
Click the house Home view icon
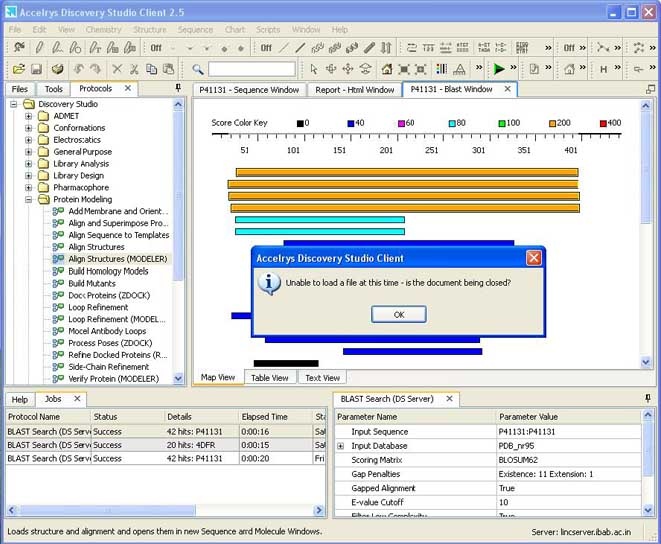click(387, 69)
